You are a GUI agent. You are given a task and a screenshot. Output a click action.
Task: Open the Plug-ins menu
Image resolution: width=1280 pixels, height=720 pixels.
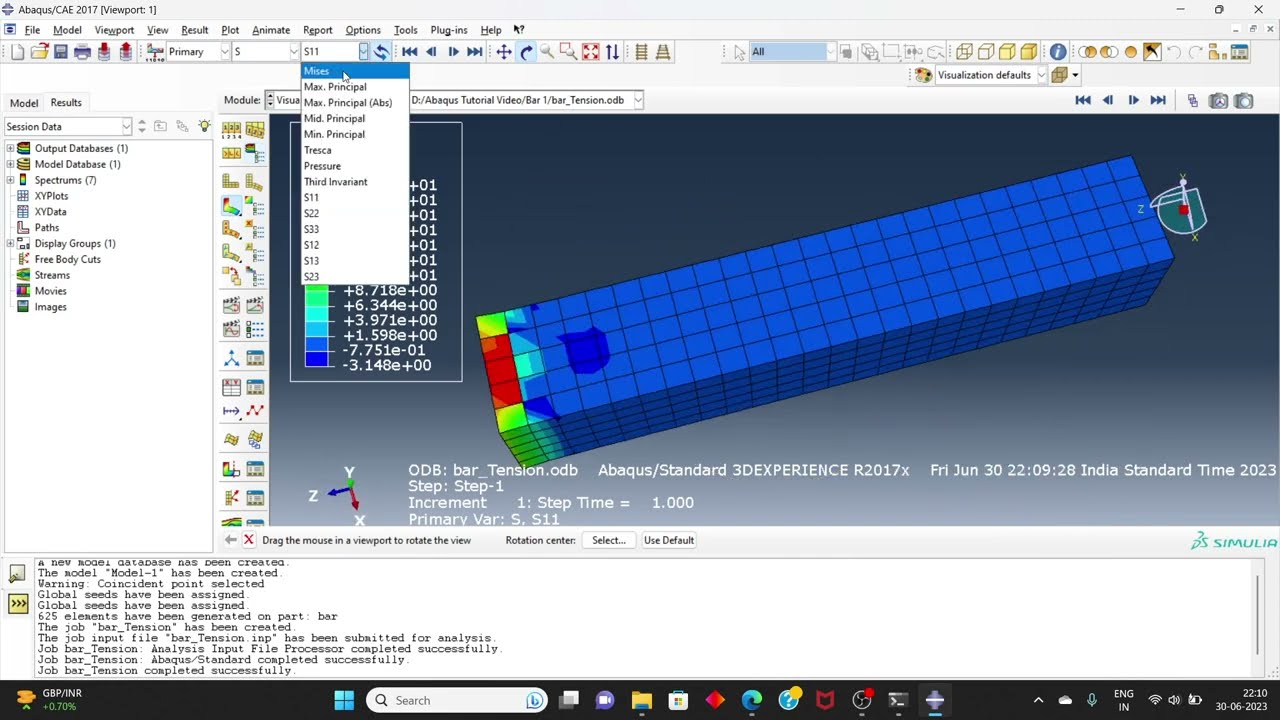(448, 30)
